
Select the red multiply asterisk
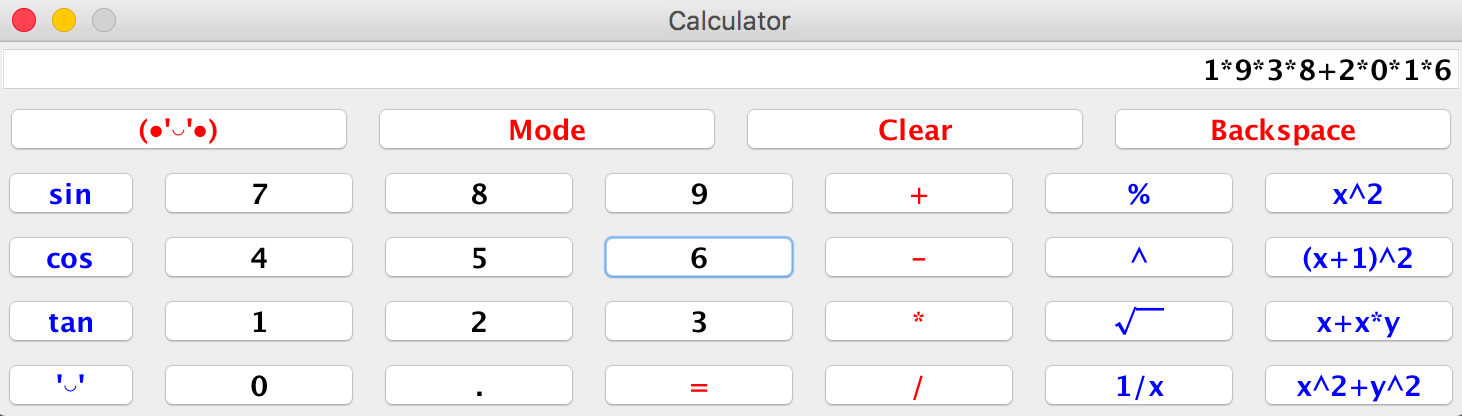[x=919, y=322]
